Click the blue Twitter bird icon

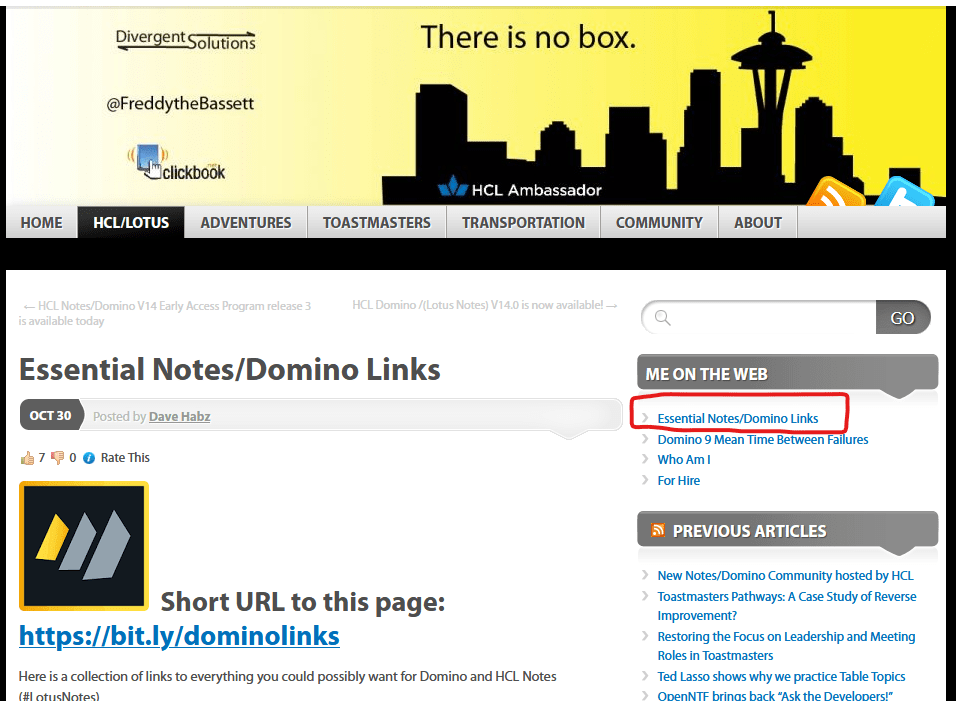click(904, 193)
